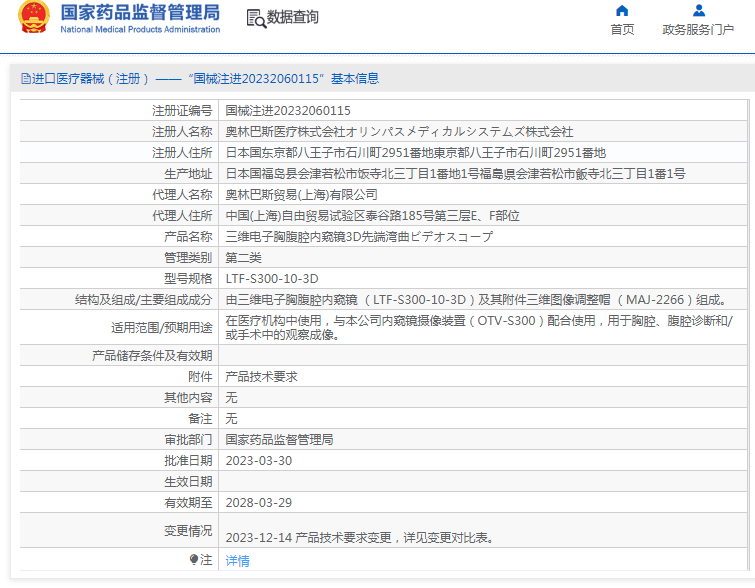Select the 型号规格 label cell

(x=188, y=279)
